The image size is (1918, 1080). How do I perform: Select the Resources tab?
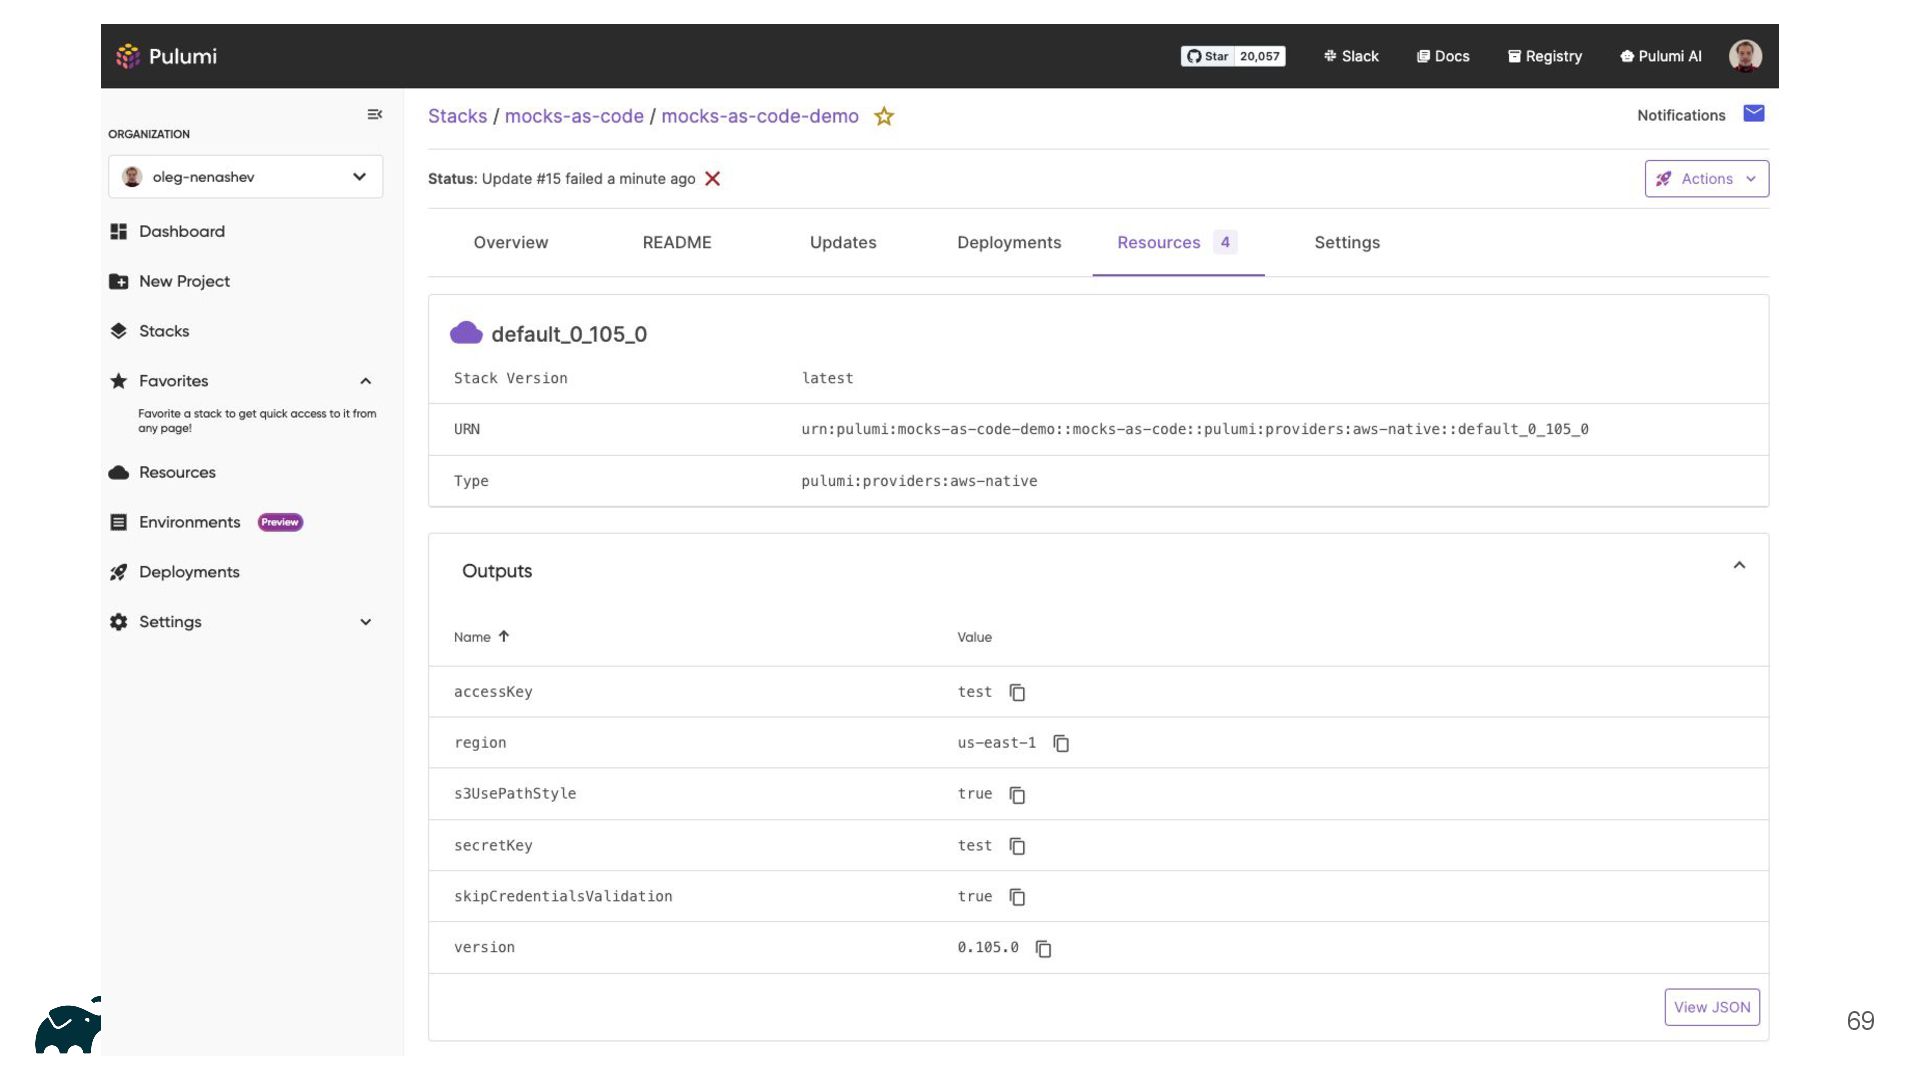1178,242
